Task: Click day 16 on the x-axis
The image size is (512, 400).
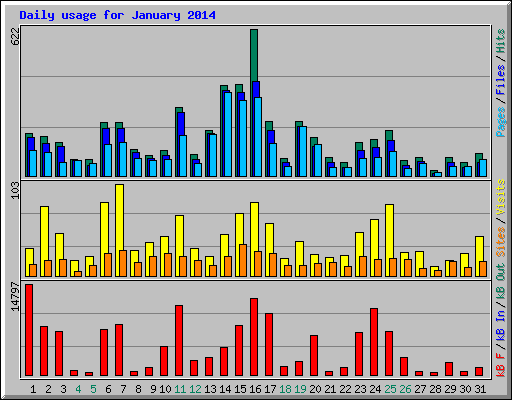Action: (255, 389)
